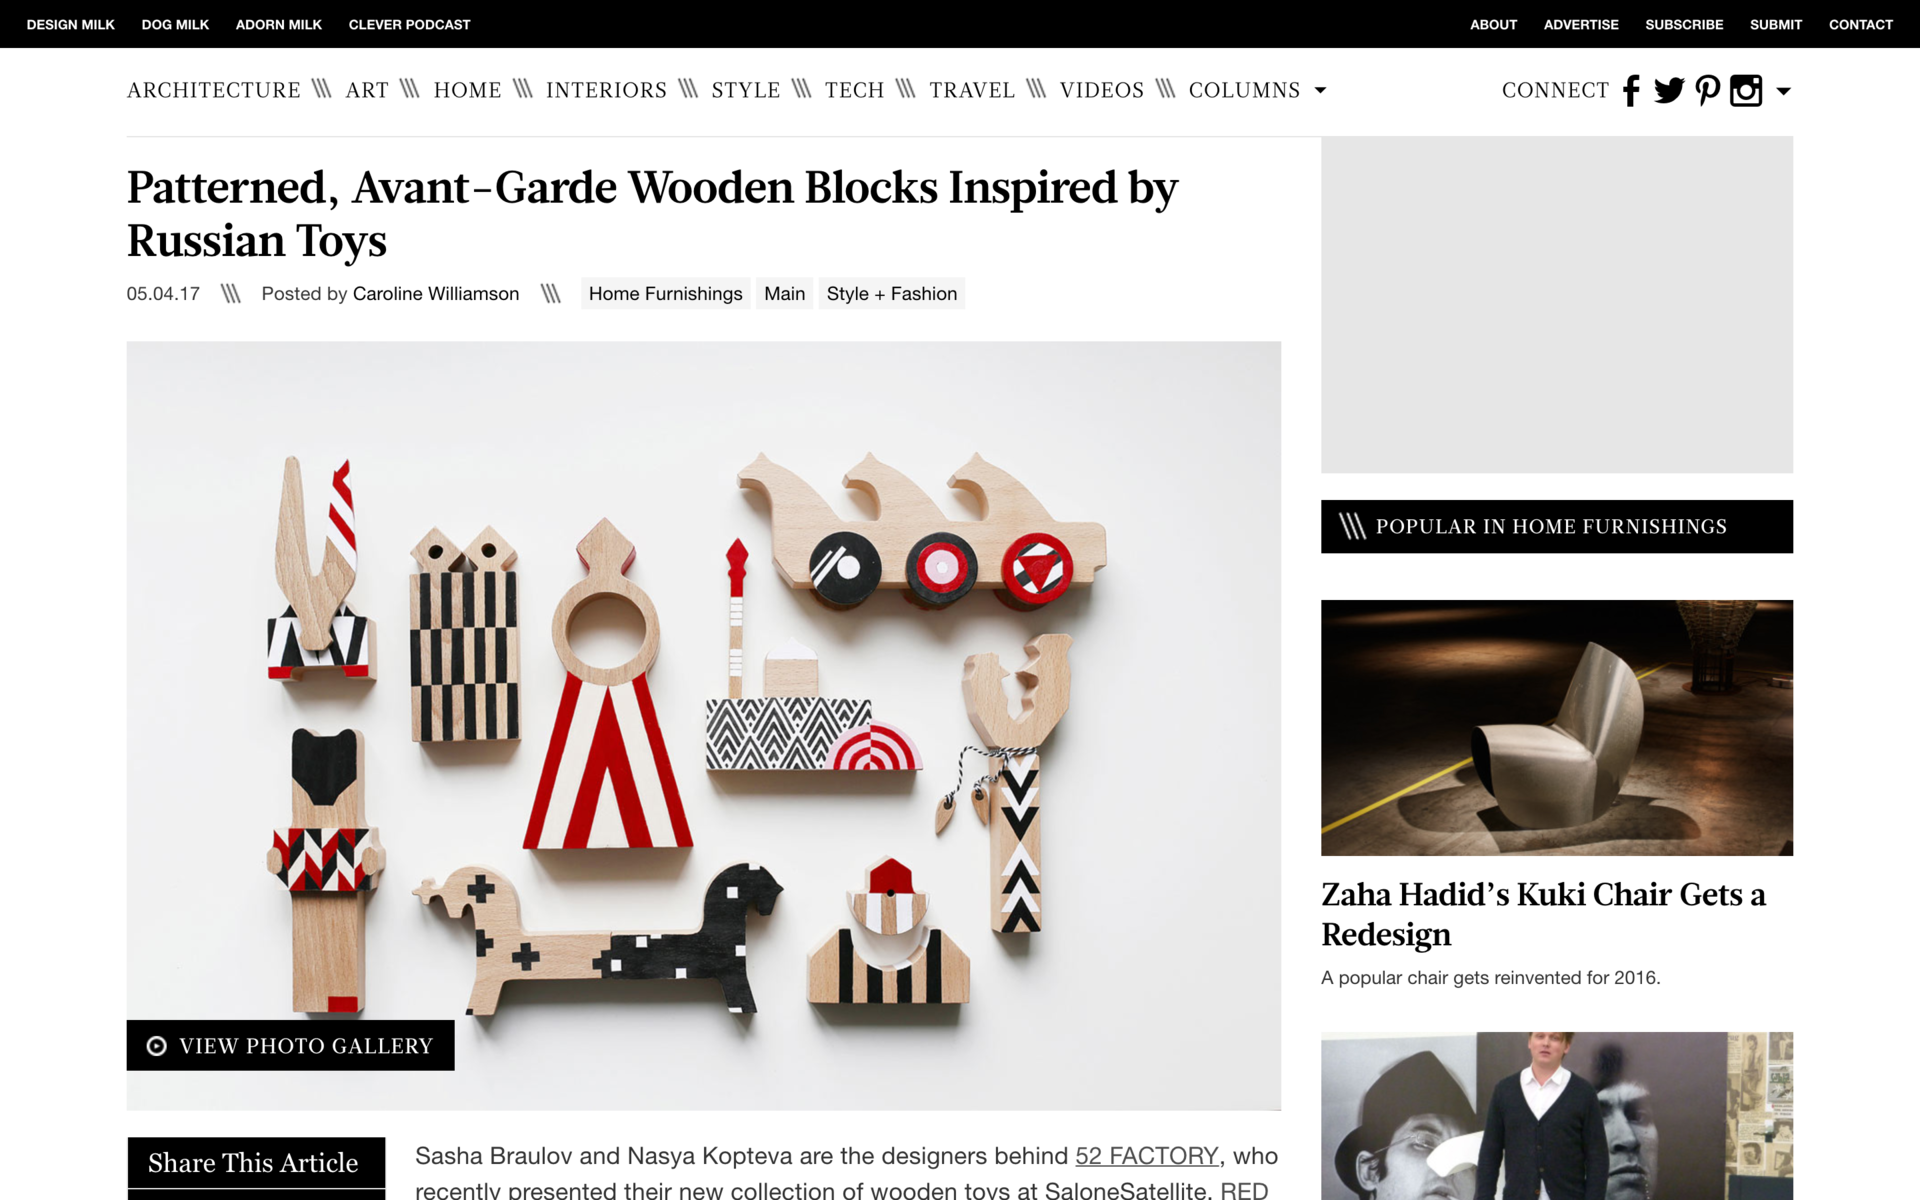Expand the Connect social dropdown arrow

[x=1783, y=91]
